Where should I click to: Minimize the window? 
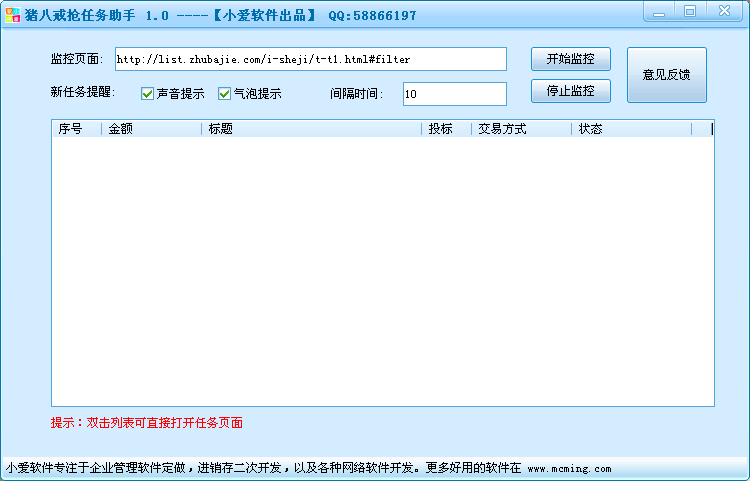pyautogui.click(x=659, y=11)
